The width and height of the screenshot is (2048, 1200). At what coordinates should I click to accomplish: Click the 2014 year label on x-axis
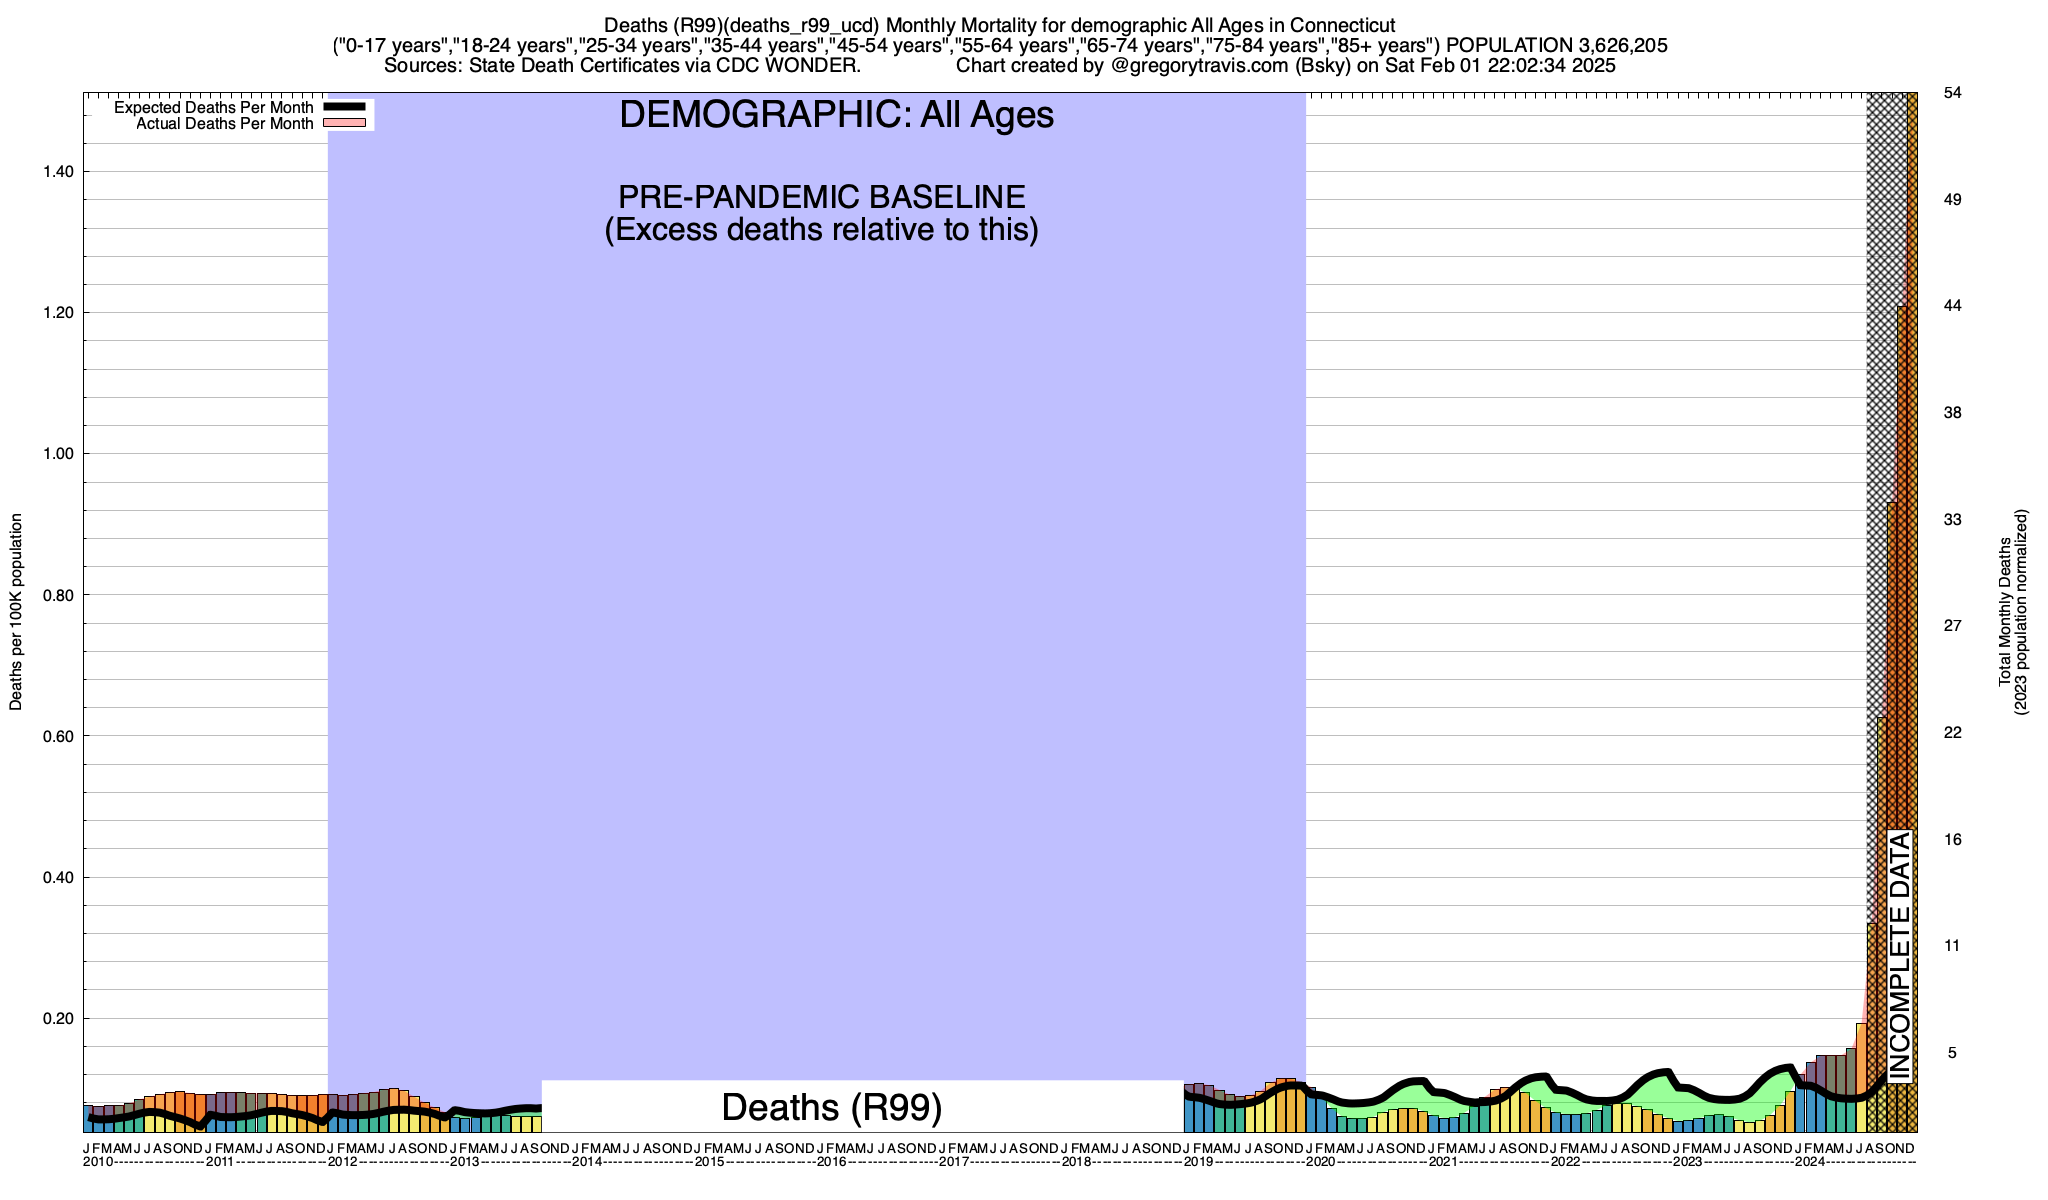pos(588,1162)
